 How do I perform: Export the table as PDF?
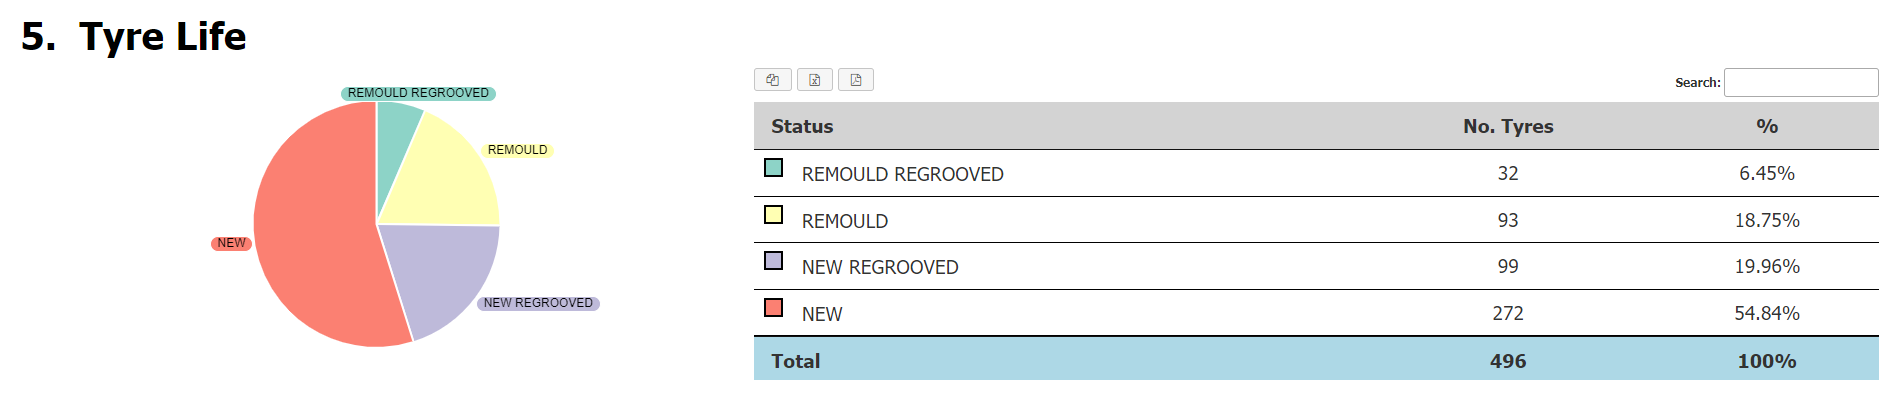pyautogui.click(x=856, y=80)
